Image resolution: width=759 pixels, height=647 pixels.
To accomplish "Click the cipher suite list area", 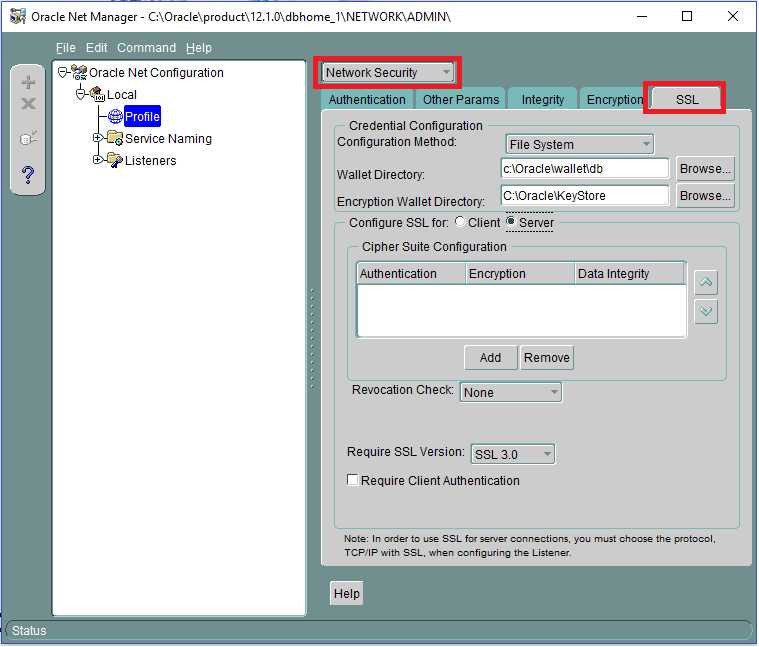I will click(x=521, y=310).
